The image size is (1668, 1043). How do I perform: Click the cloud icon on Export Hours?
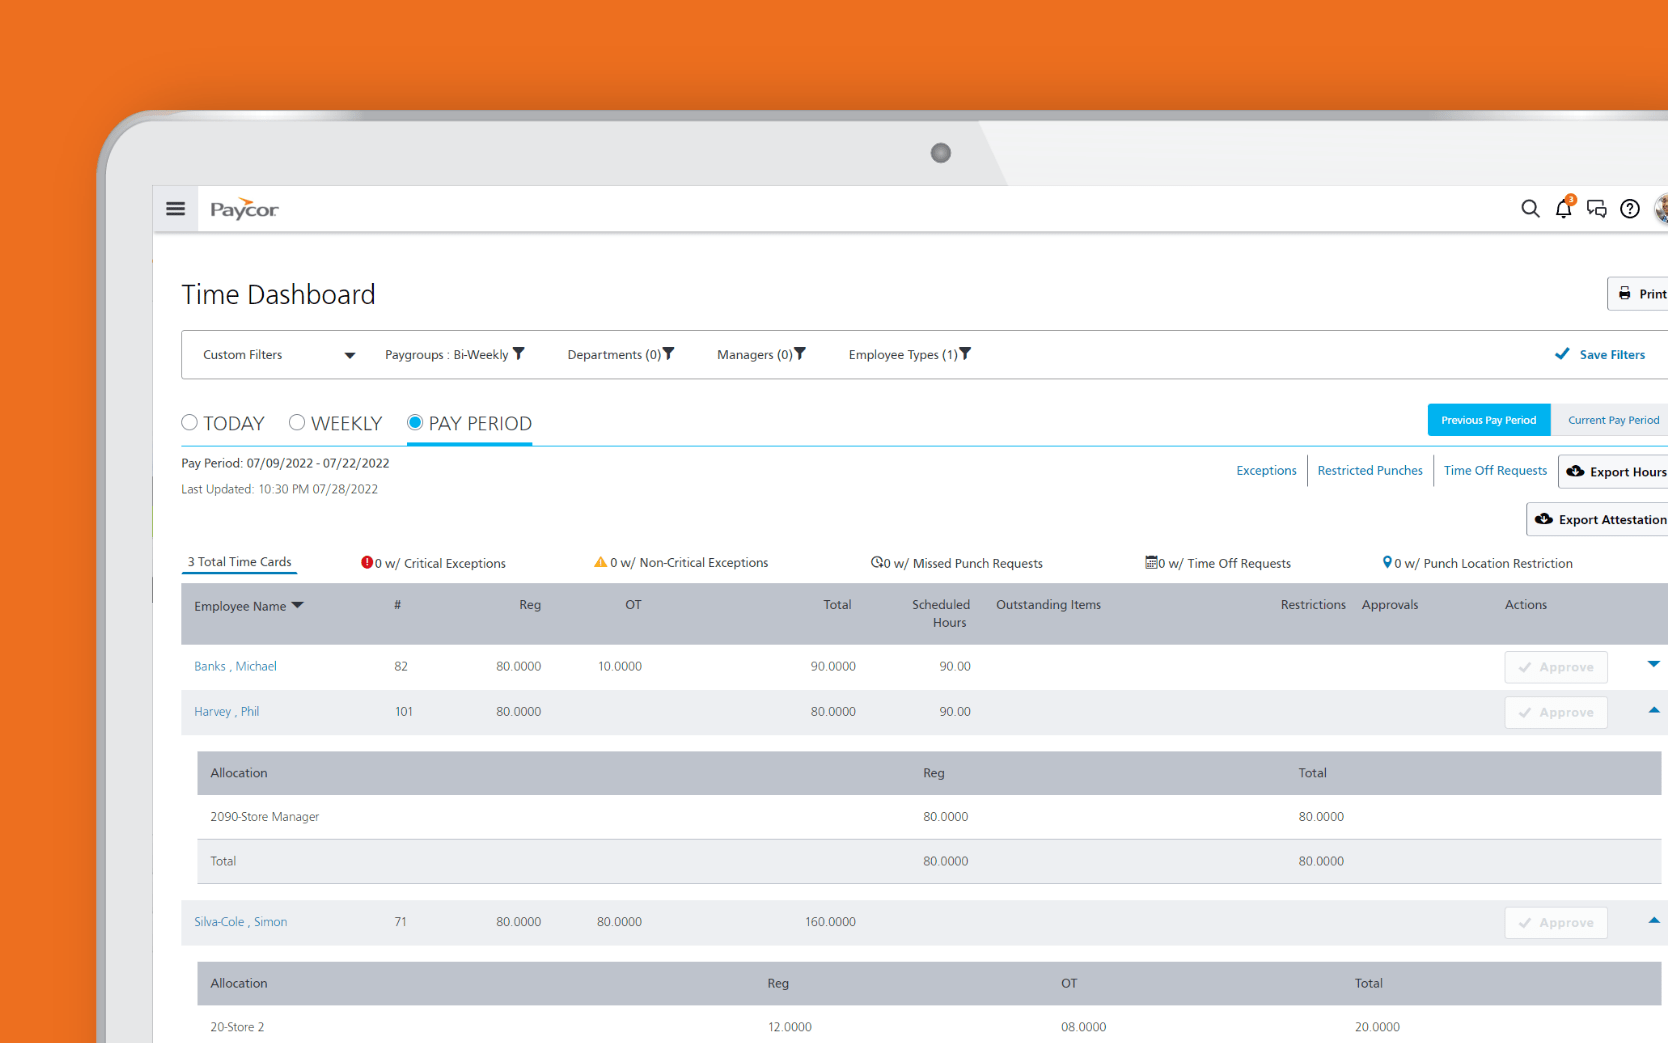point(1575,471)
